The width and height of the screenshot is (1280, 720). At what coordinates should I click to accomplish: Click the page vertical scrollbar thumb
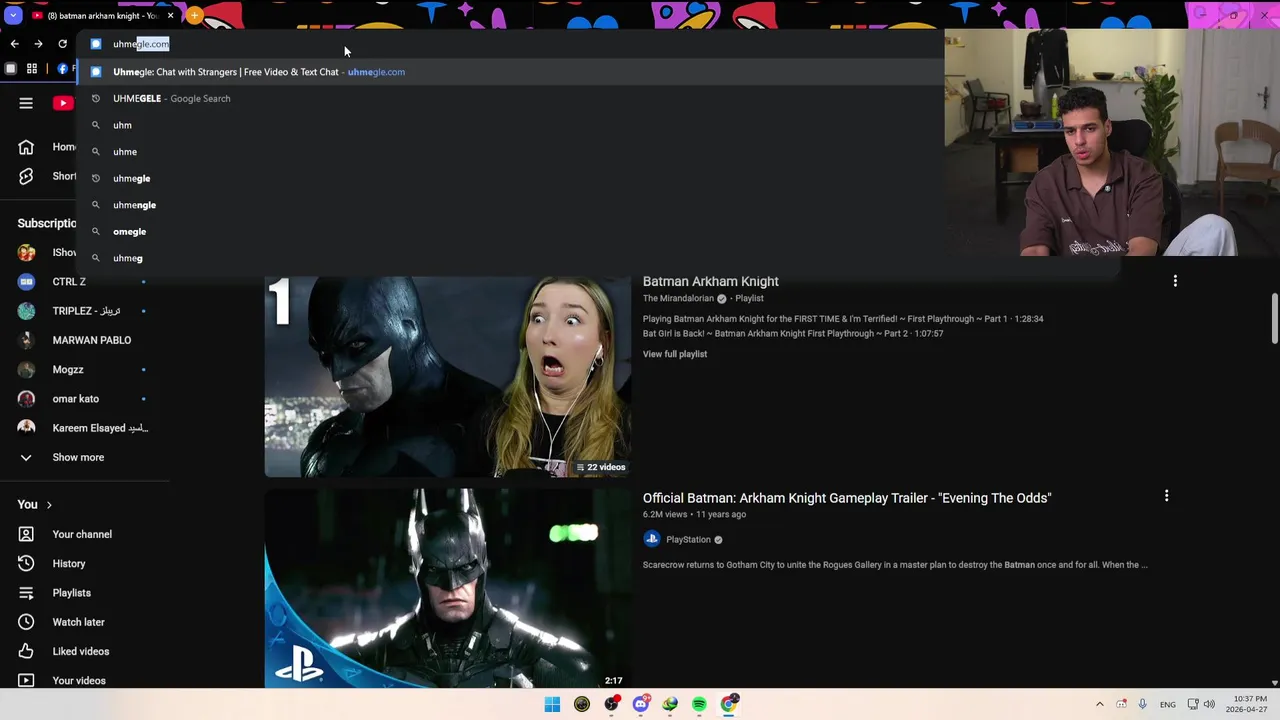coord(1275,318)
